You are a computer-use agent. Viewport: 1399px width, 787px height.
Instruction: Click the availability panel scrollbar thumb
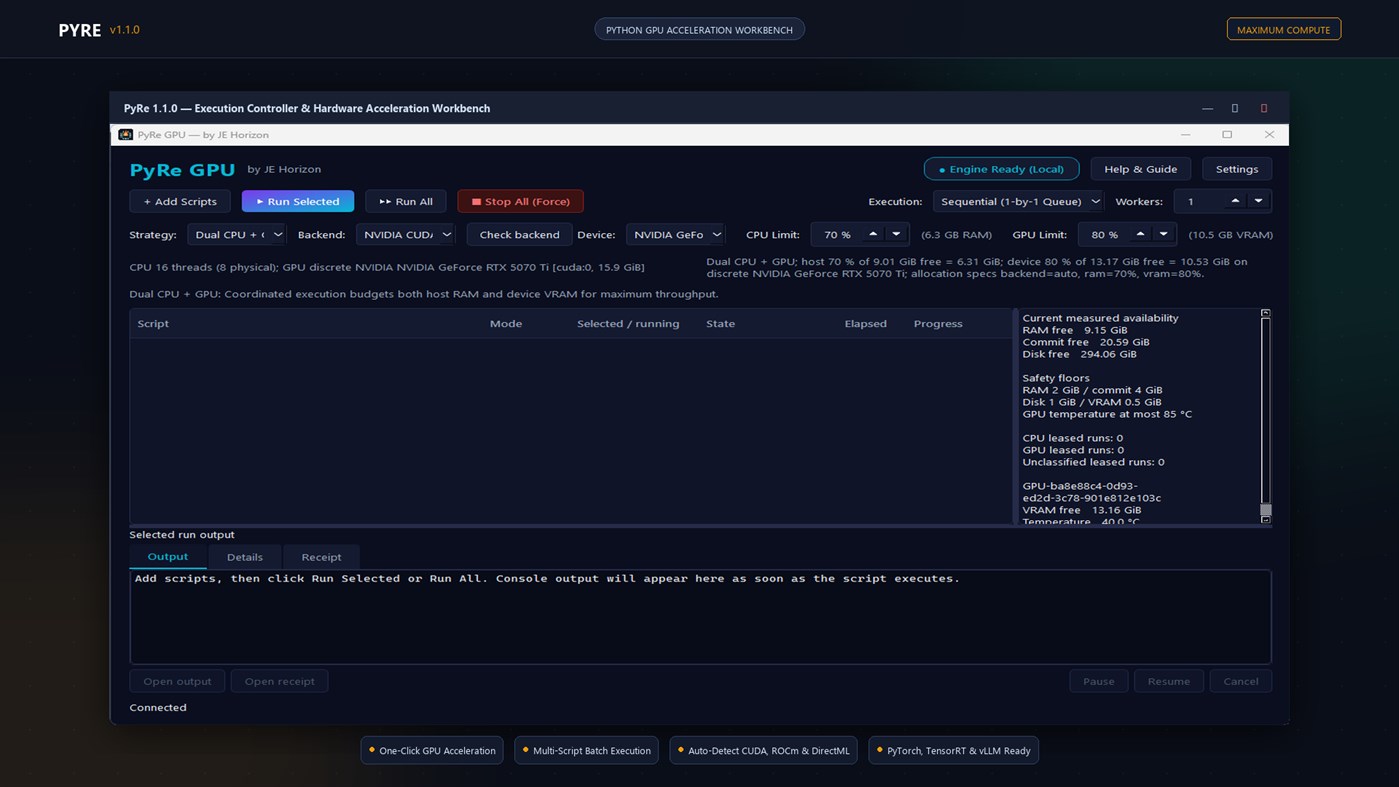[x=1265, y=509]
